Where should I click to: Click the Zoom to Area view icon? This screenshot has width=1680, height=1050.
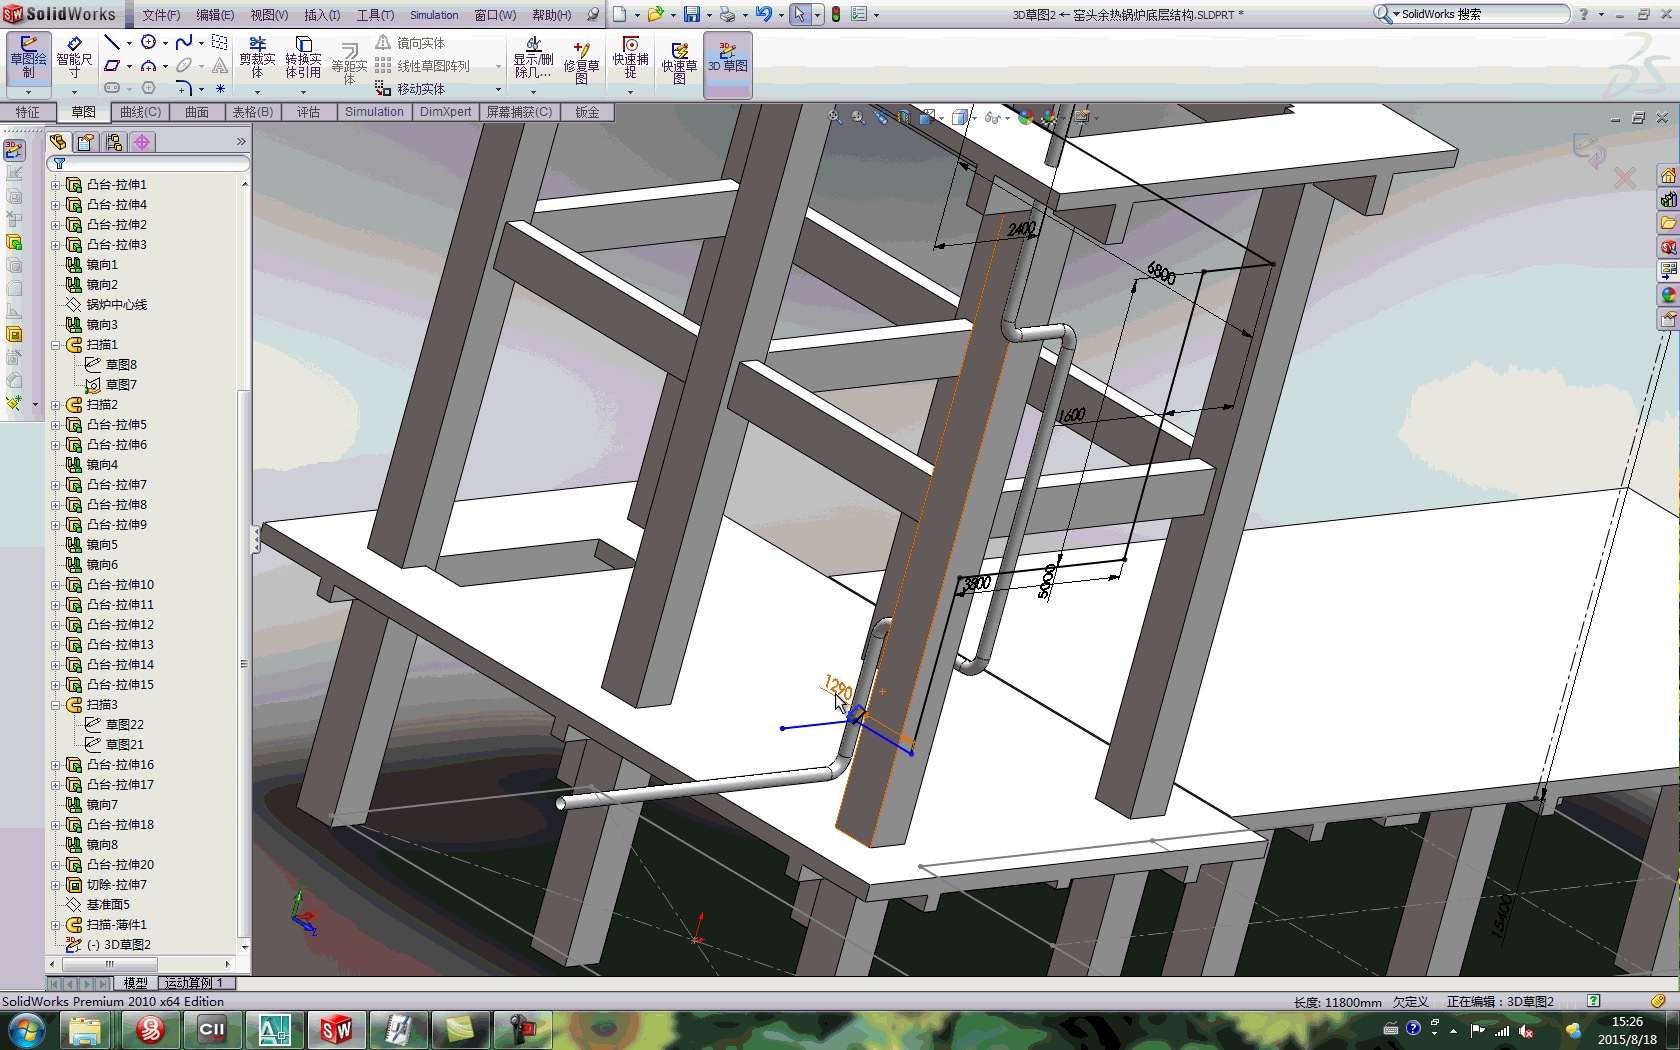[858, 117]
